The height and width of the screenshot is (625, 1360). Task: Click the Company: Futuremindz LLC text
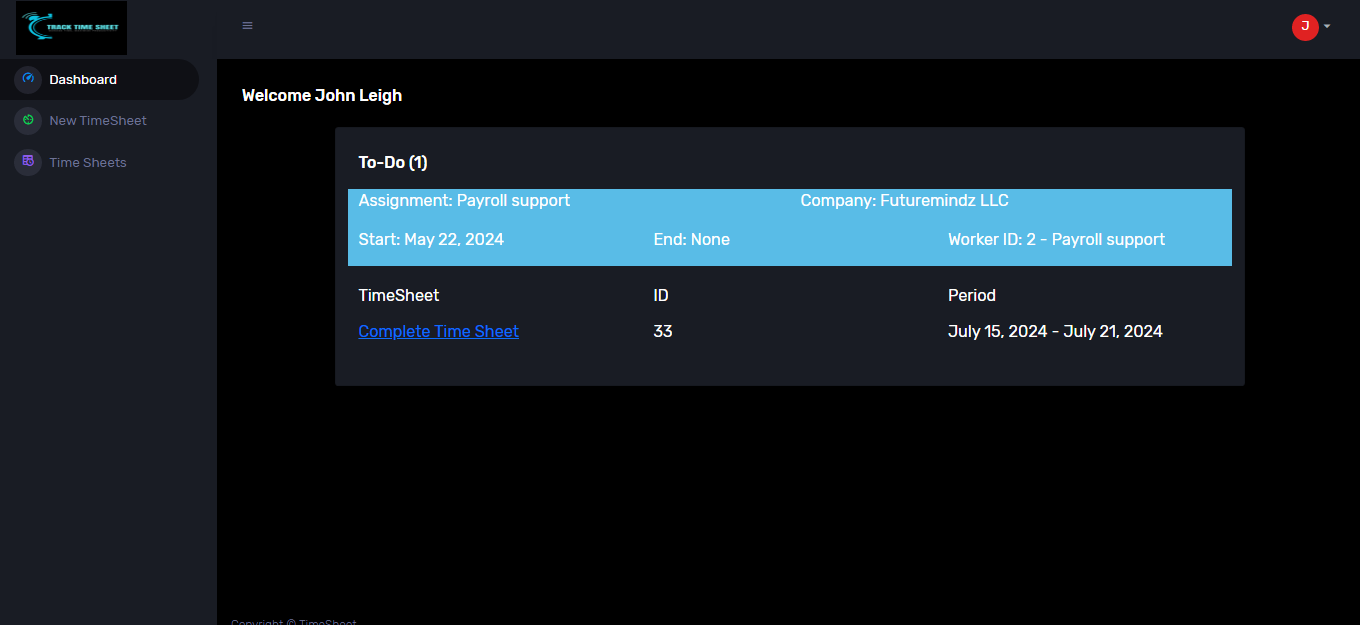pyautogui.click(x=904, y=201)
